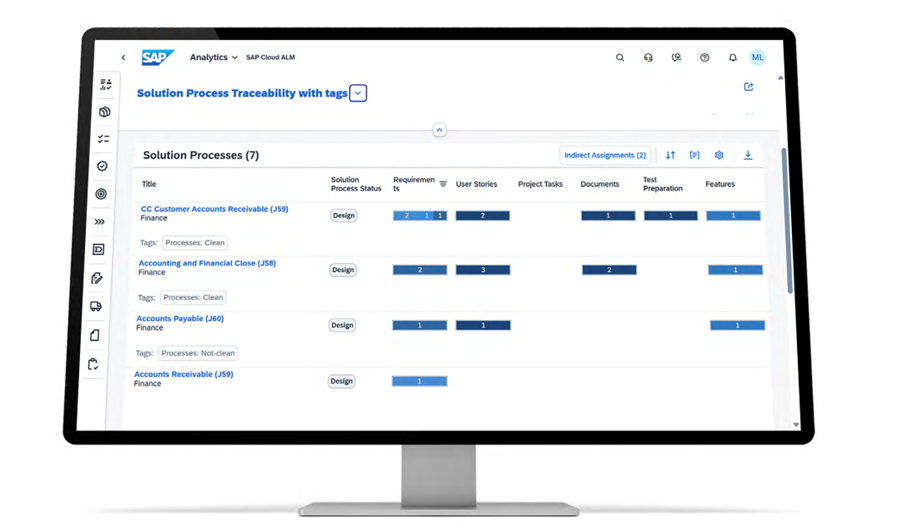Click Requirements bar 2 for Accounting and Financial Close
907x532 pixels.
click(420, 270)
